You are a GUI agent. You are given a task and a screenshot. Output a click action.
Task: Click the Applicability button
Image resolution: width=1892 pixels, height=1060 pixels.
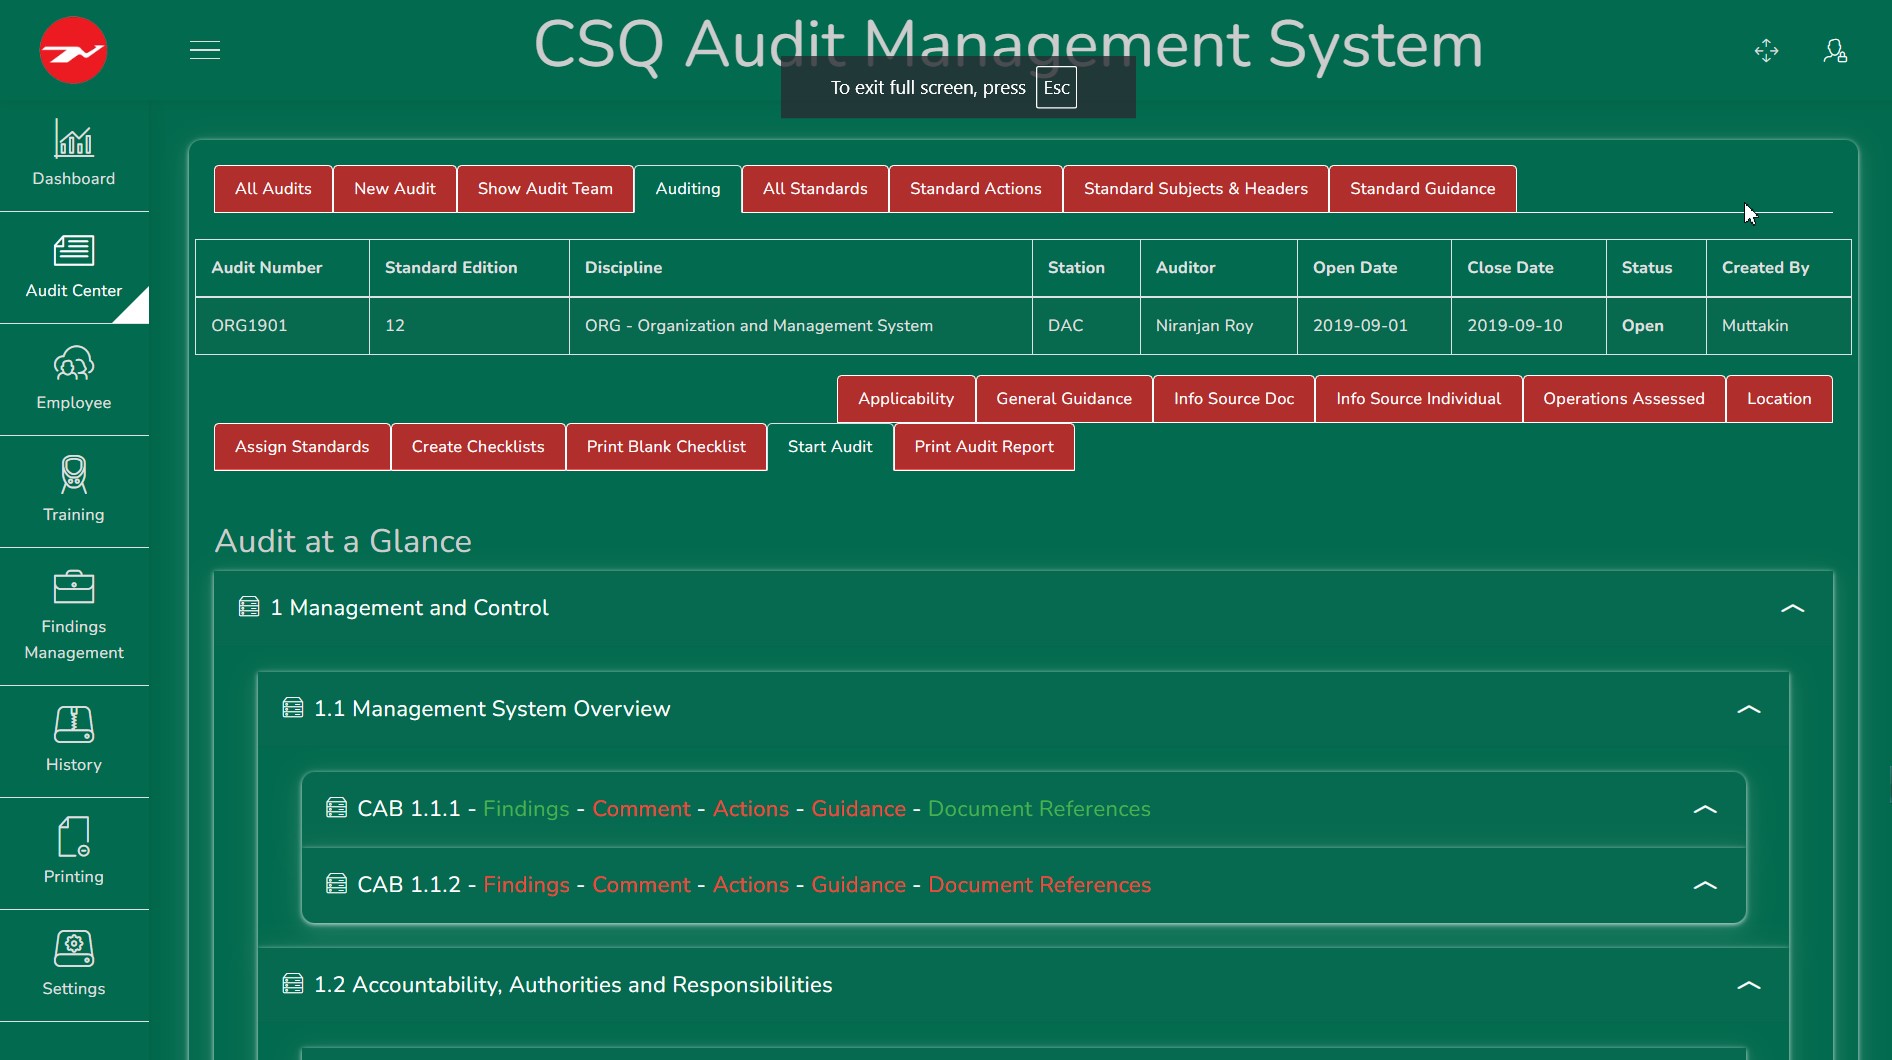[906, 399]
